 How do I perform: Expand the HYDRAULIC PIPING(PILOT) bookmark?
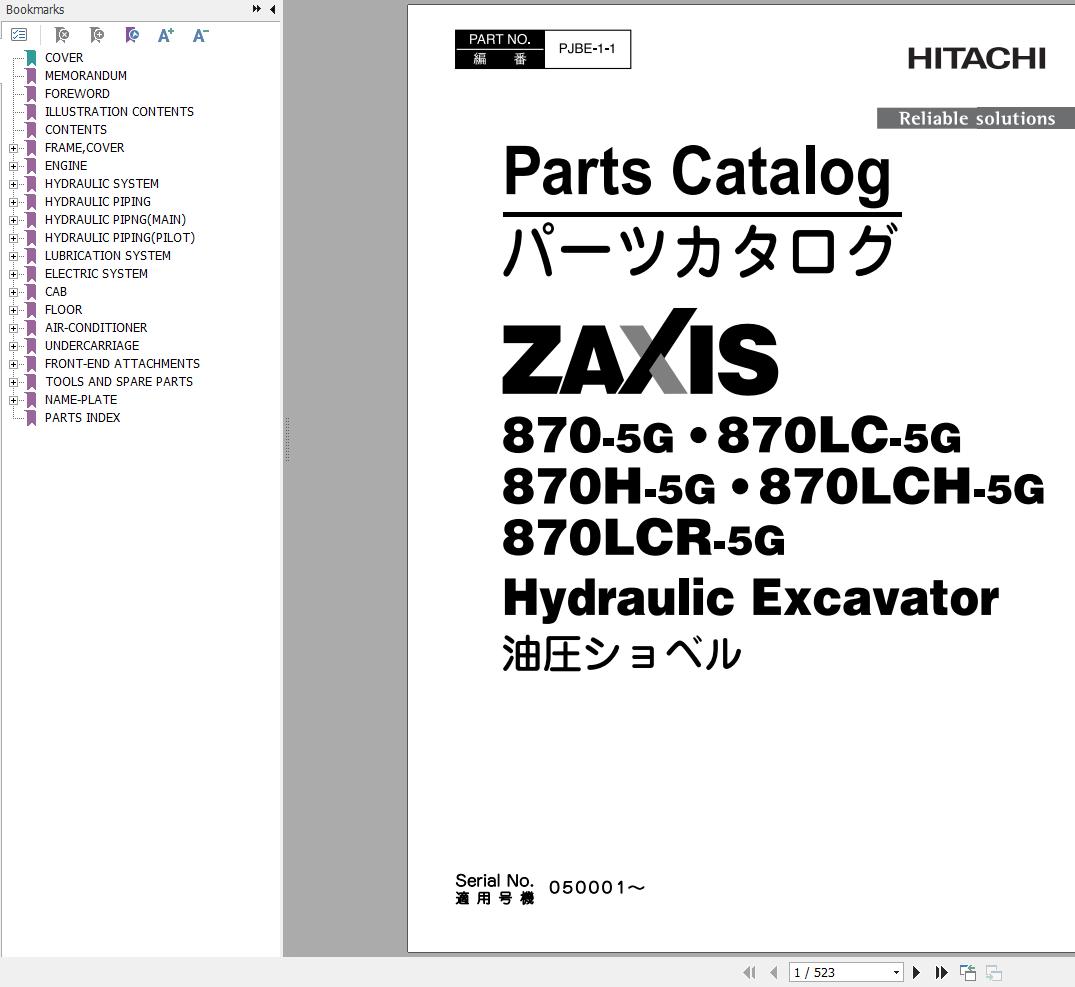click(x=13, y=238)
